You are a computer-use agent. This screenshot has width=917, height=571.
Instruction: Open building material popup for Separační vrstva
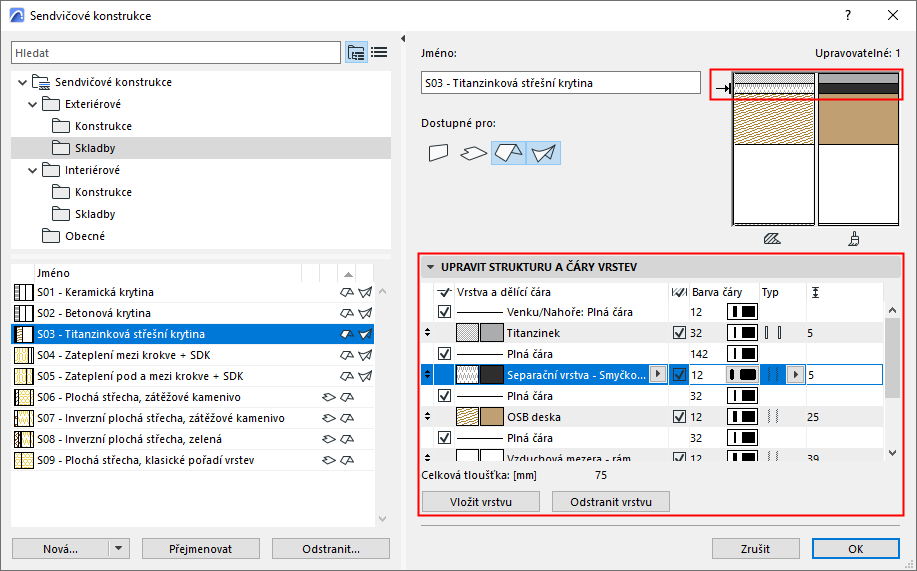click(658, 374)
